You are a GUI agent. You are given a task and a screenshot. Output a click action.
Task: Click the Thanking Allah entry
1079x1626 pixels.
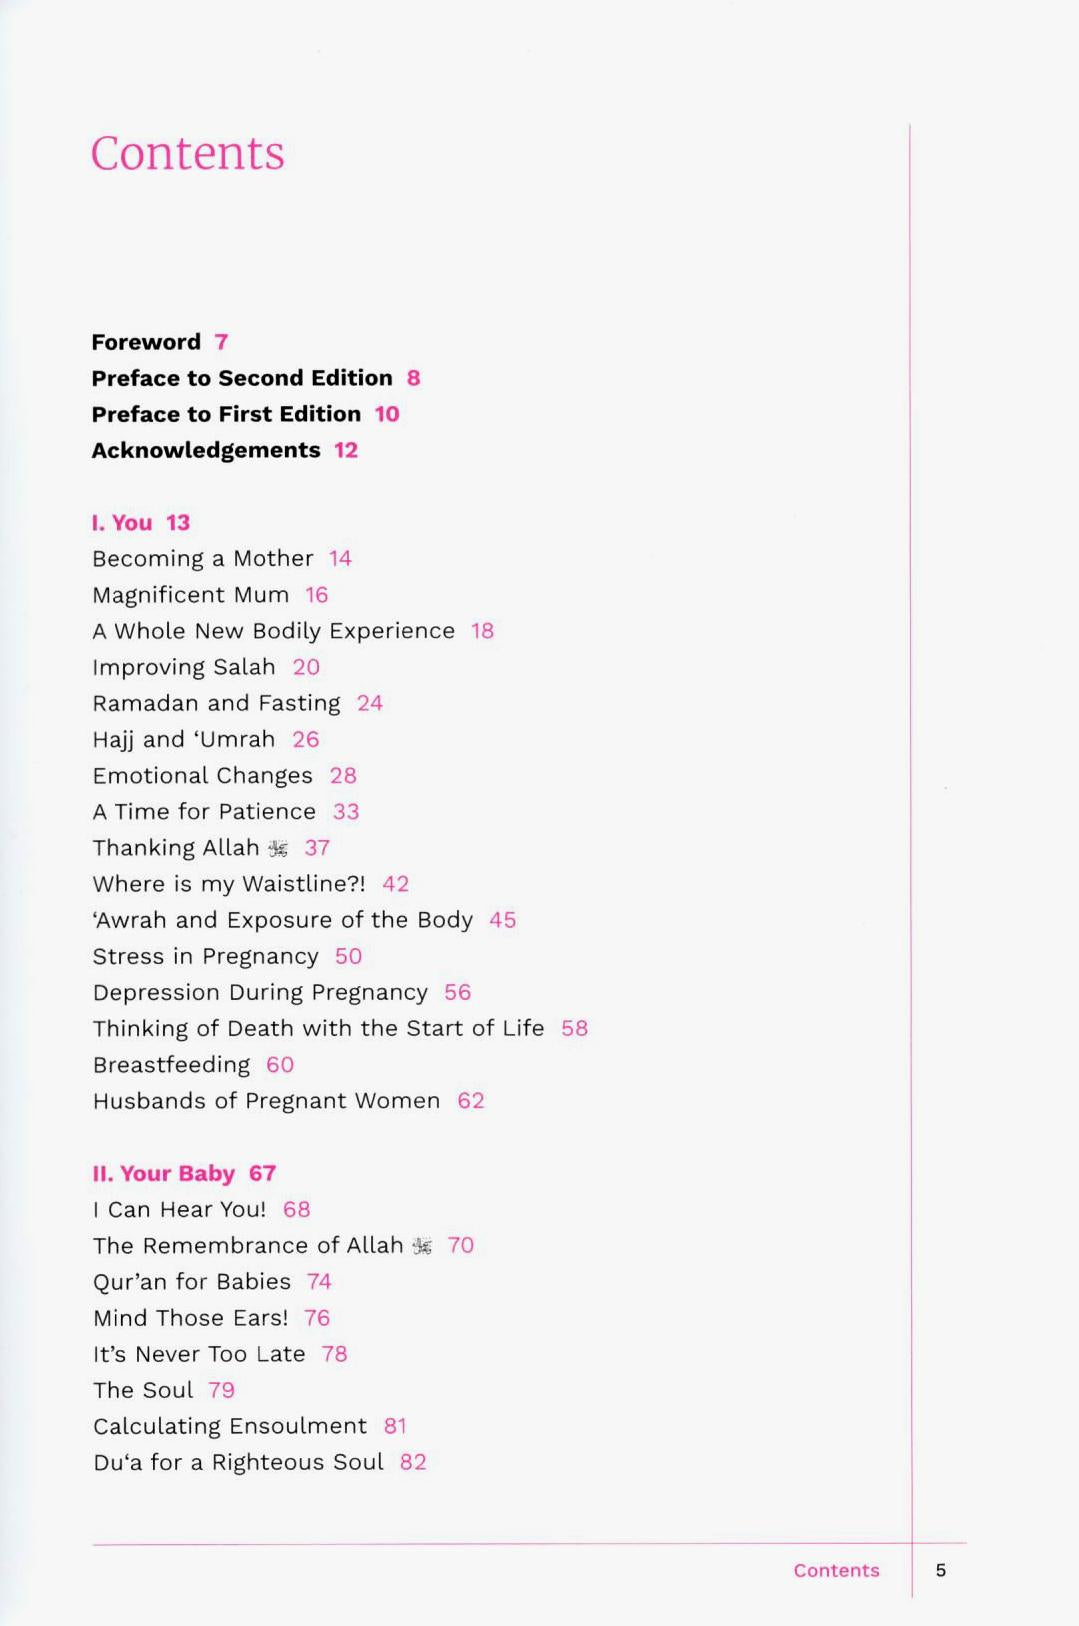(176, 848)
